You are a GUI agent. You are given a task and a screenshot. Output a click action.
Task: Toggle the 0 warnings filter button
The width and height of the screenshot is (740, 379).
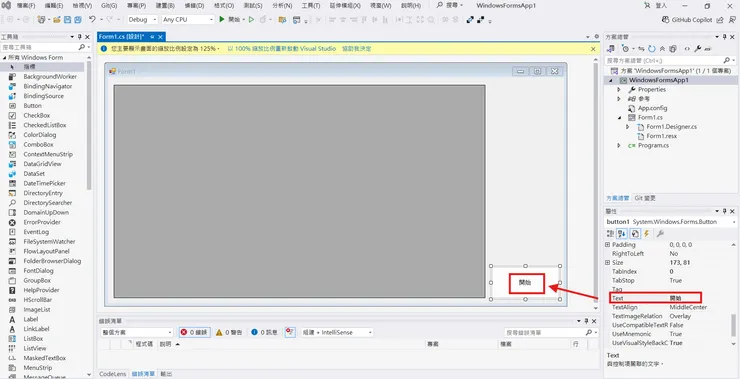pos(229,332)
